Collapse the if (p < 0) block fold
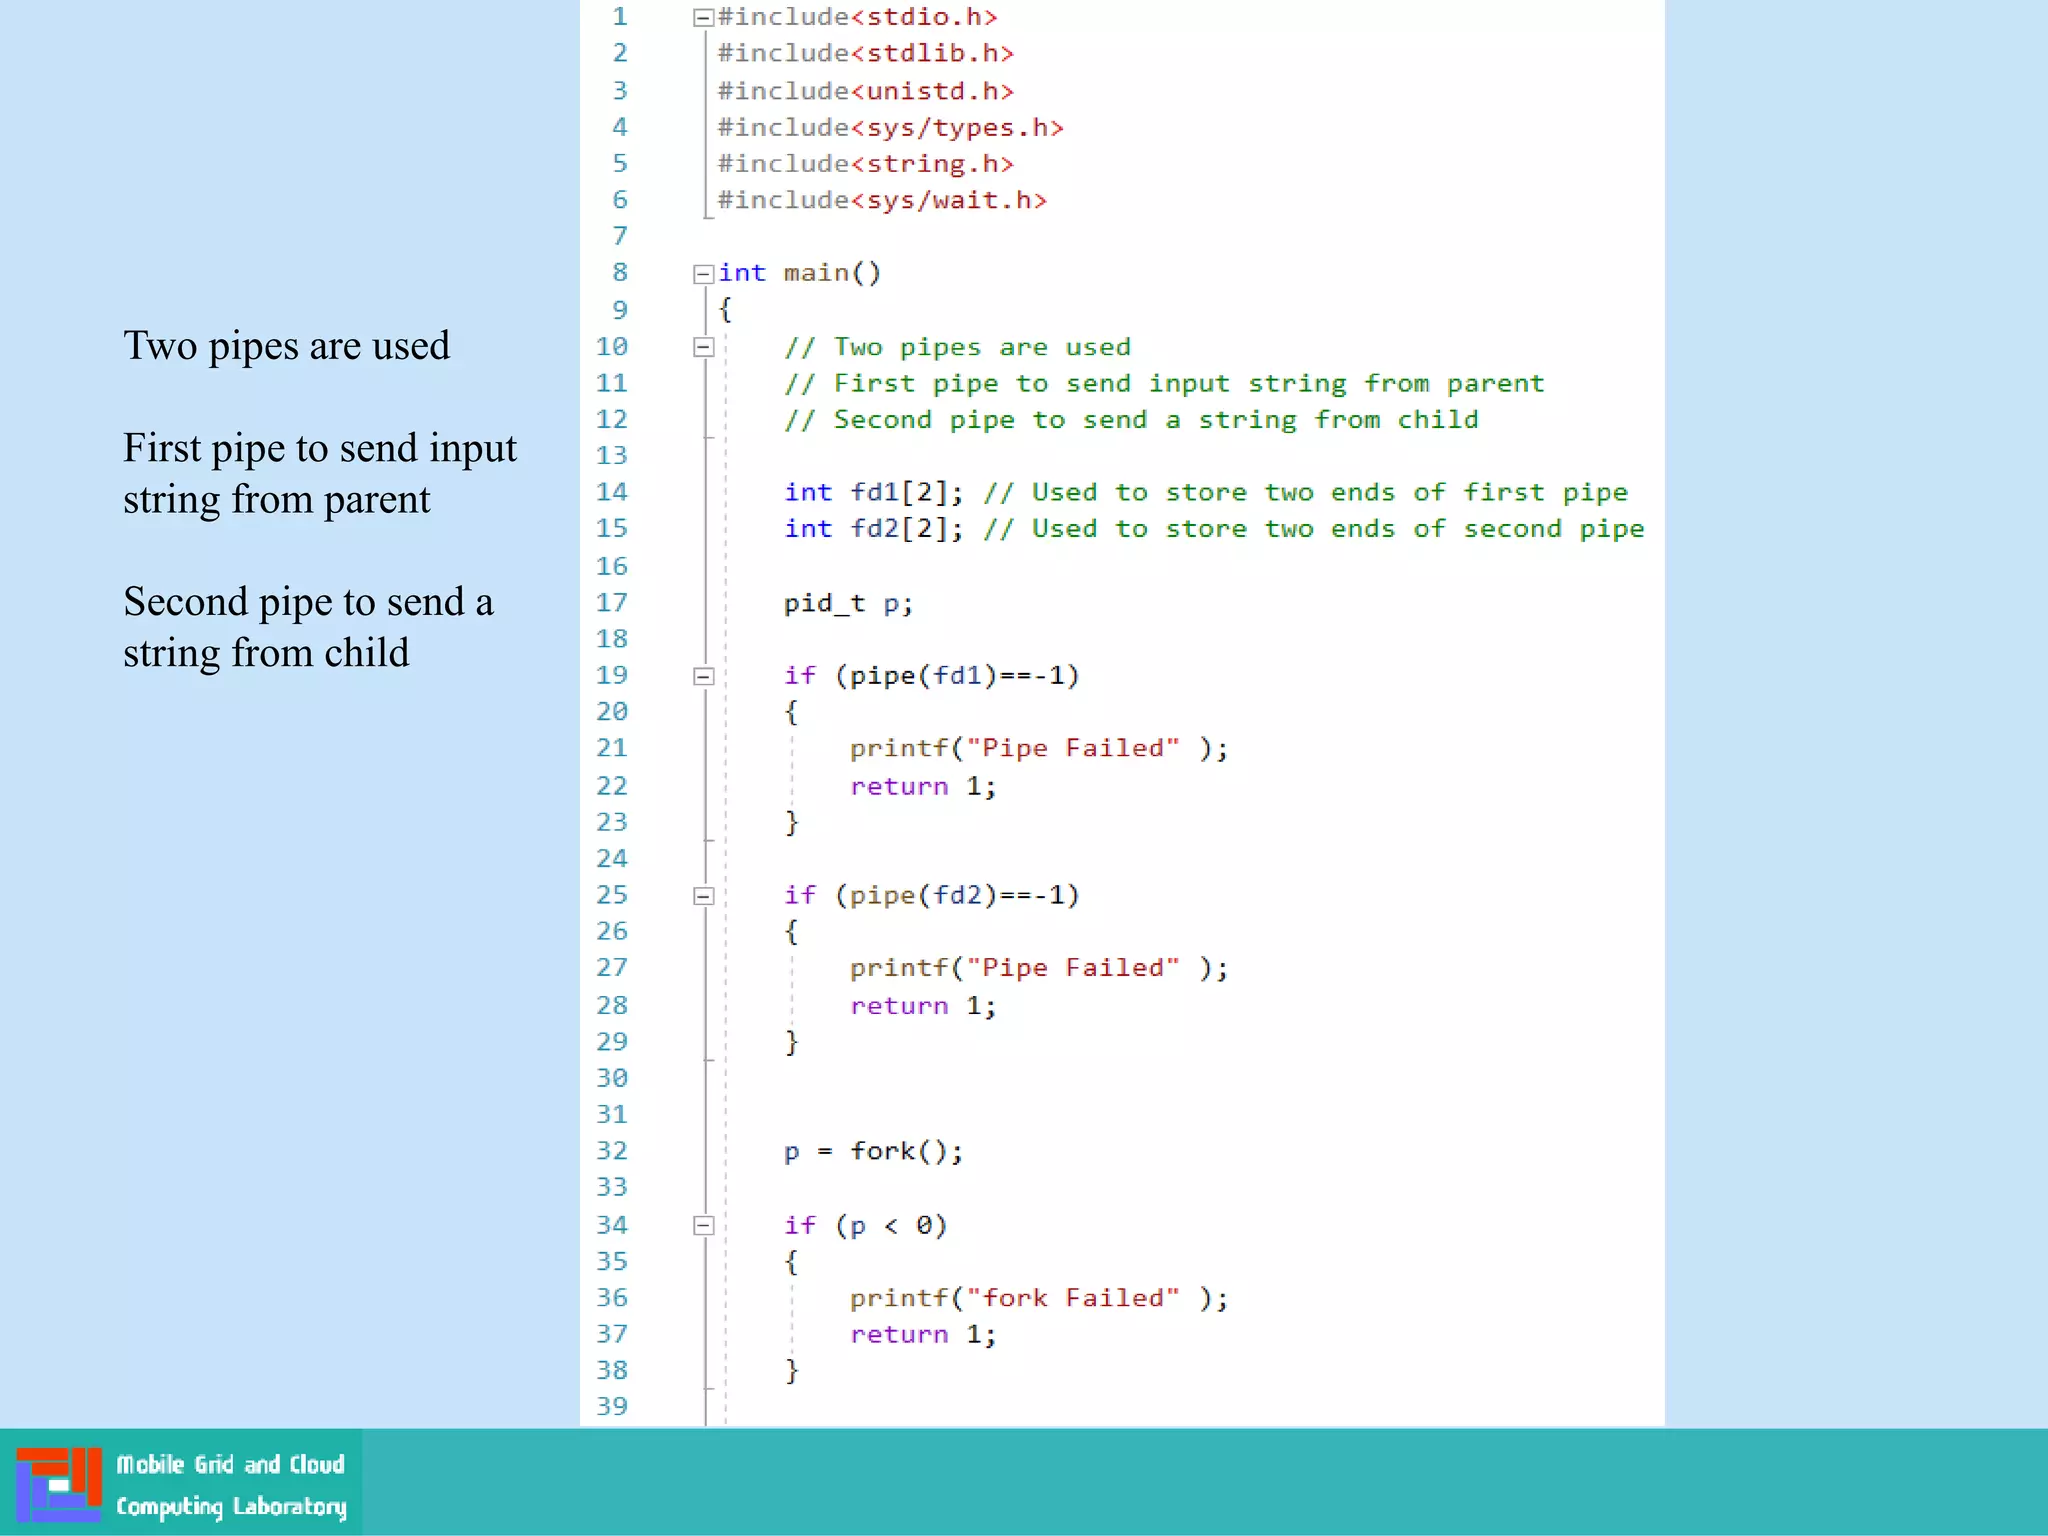This screenshot has height=1536, width=2048. click(703, 1225)
